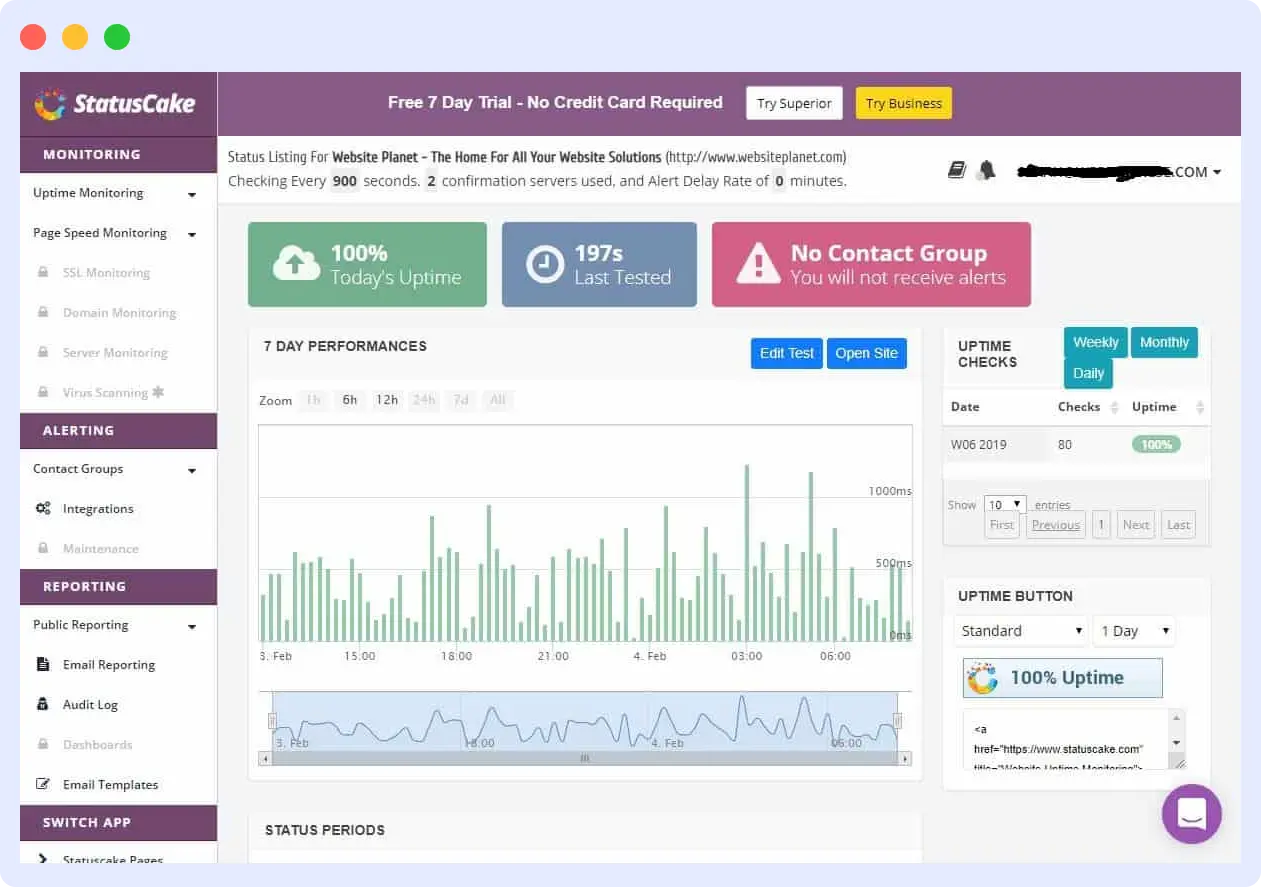The height and width of the screenshot is (887, 1261).
Task: Click the Open Site button
Action: [866, 353]
